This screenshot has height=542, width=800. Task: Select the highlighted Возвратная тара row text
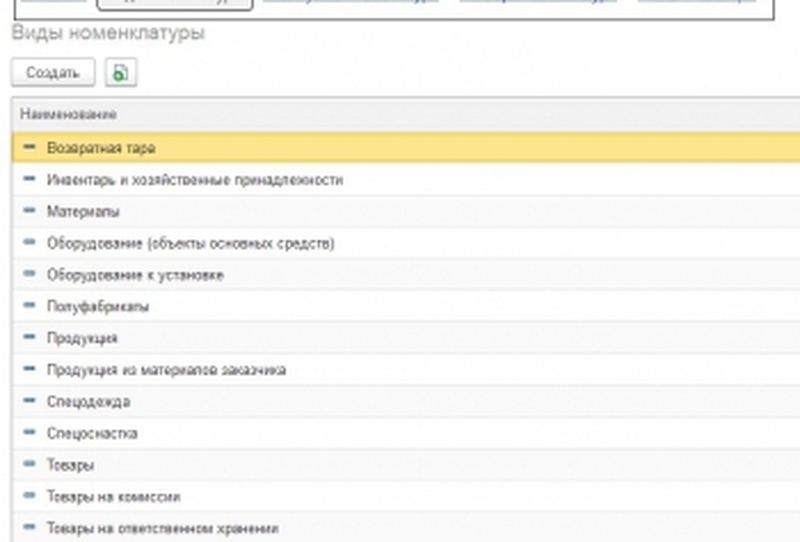(x=101, y=148)
